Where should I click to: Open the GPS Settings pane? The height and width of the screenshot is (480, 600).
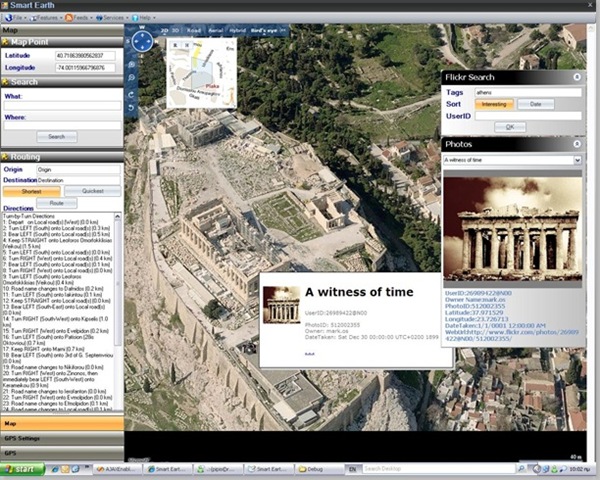pos(62,438)
